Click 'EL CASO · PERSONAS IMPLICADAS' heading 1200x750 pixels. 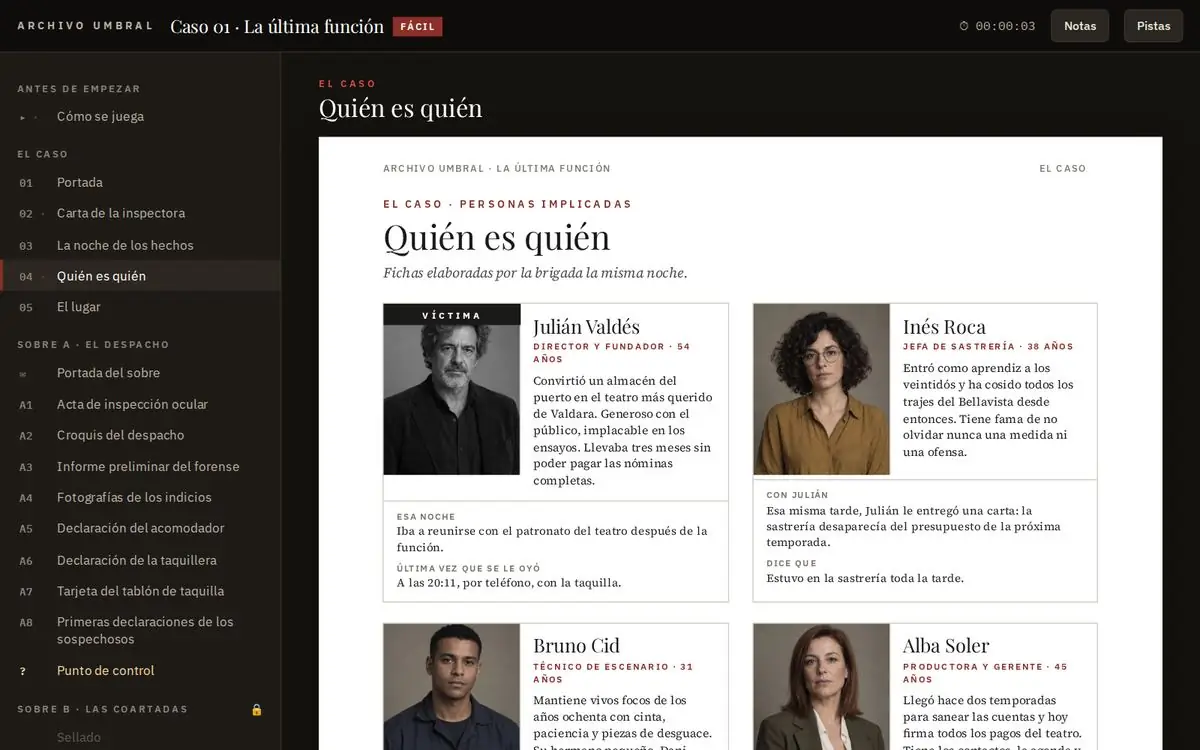[507, 204]
